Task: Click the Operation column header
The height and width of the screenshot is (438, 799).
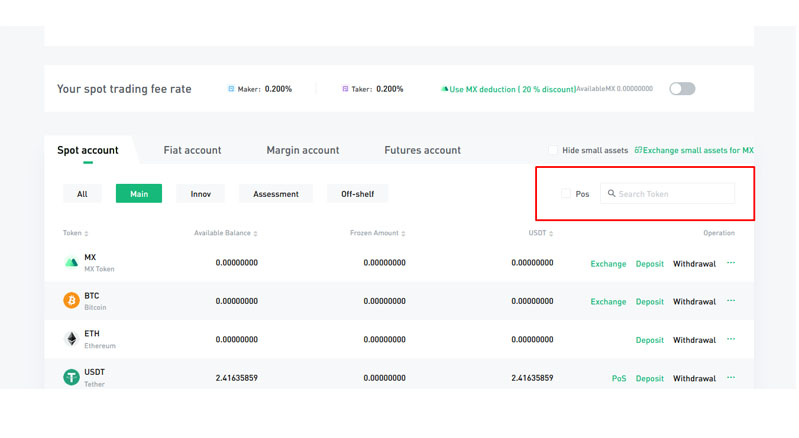Action: (x=719, y=233)
